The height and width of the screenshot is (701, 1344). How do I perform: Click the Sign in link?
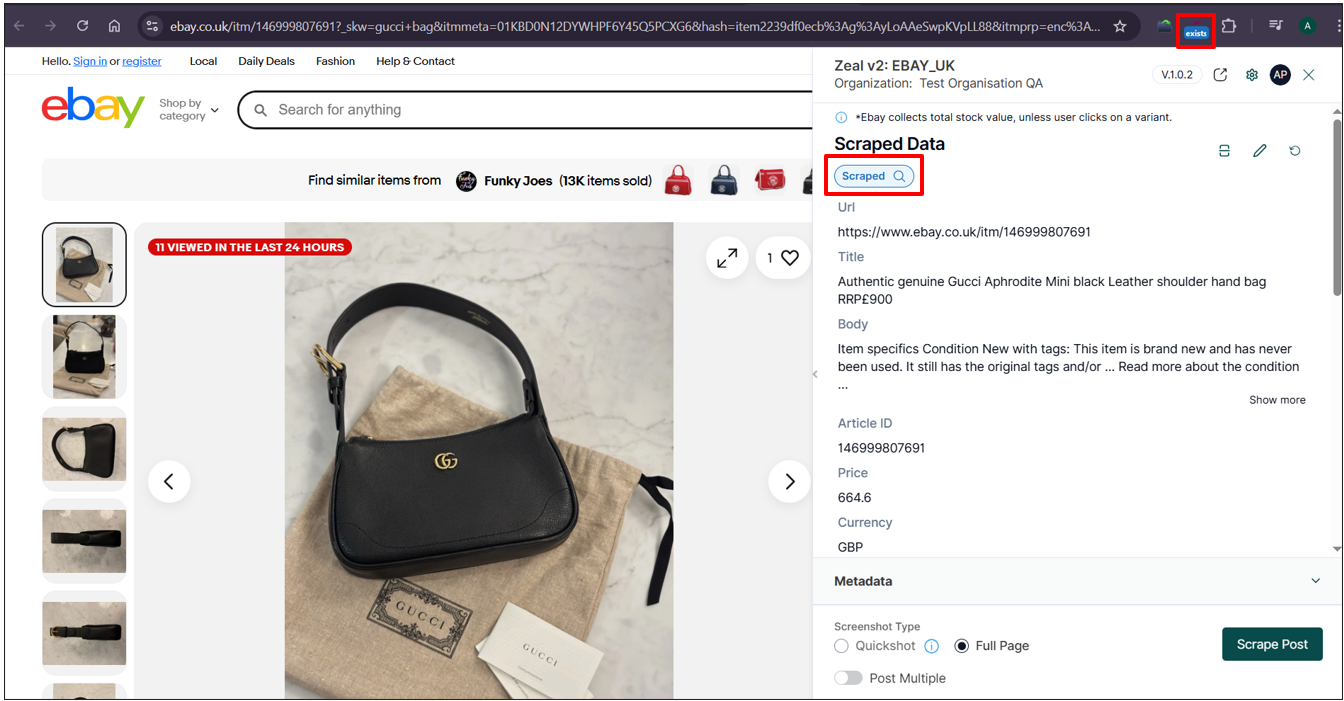coord(90,61)
